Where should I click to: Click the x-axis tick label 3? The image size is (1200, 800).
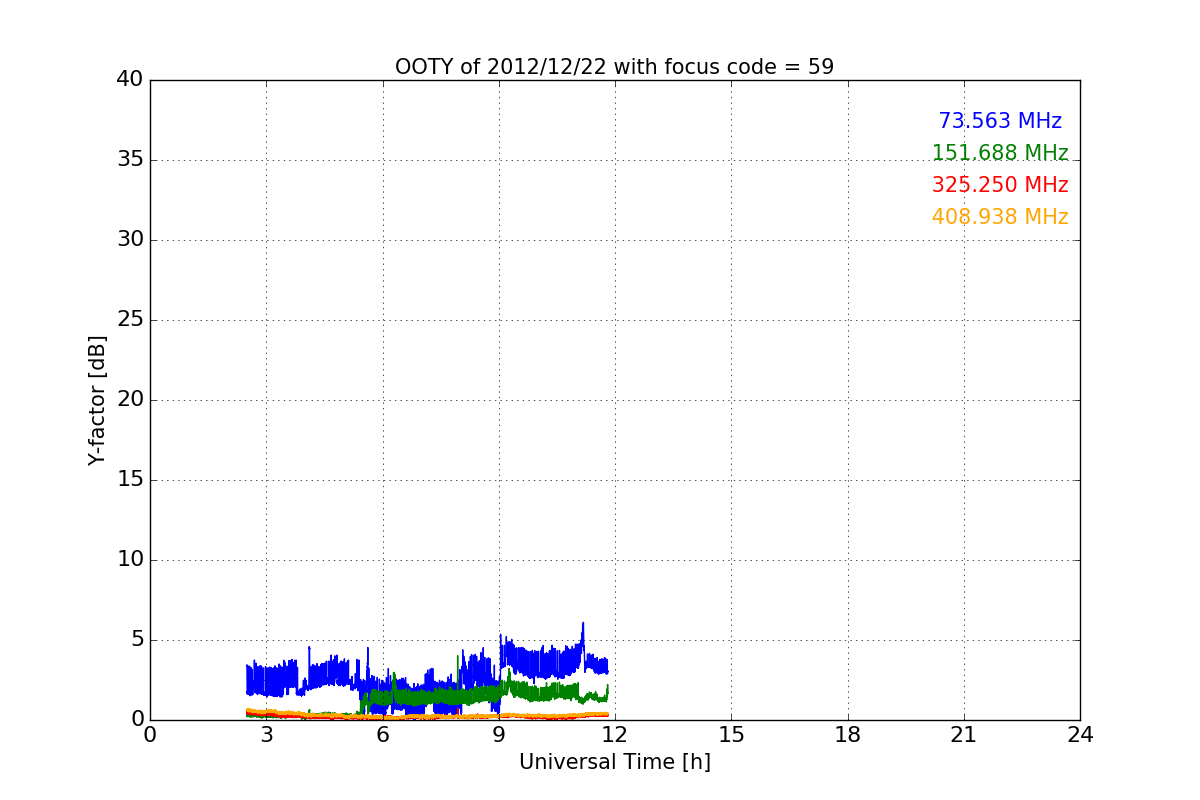click(266, 735)
